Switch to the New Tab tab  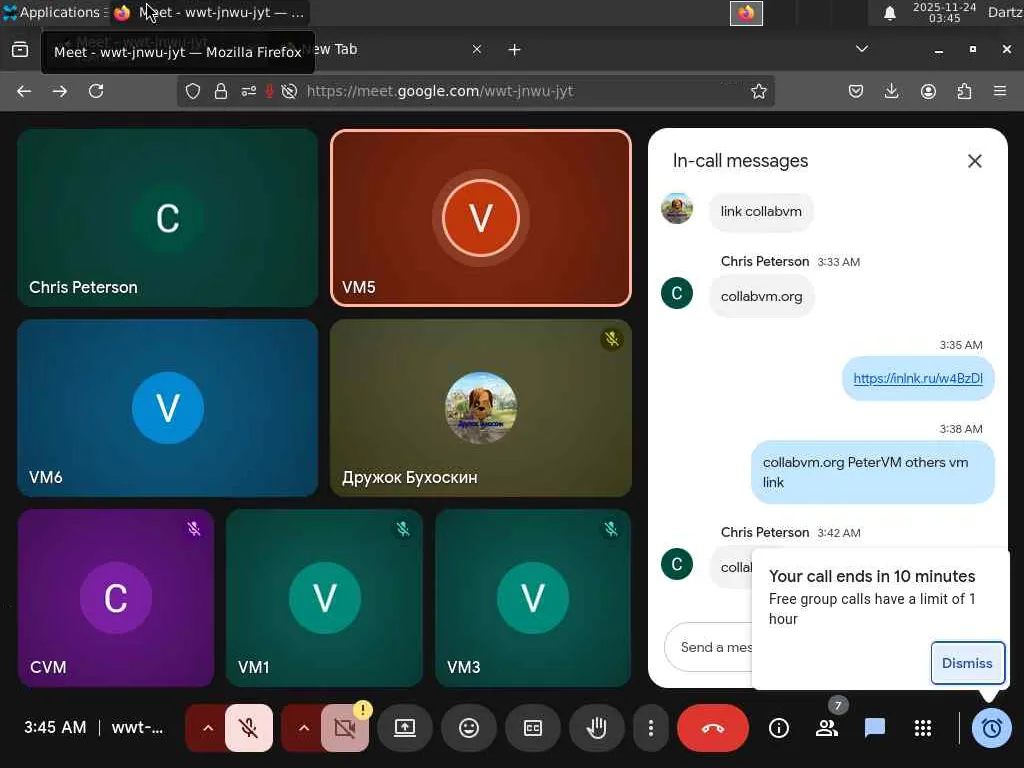pyautogui.click(x=385, y=50)
